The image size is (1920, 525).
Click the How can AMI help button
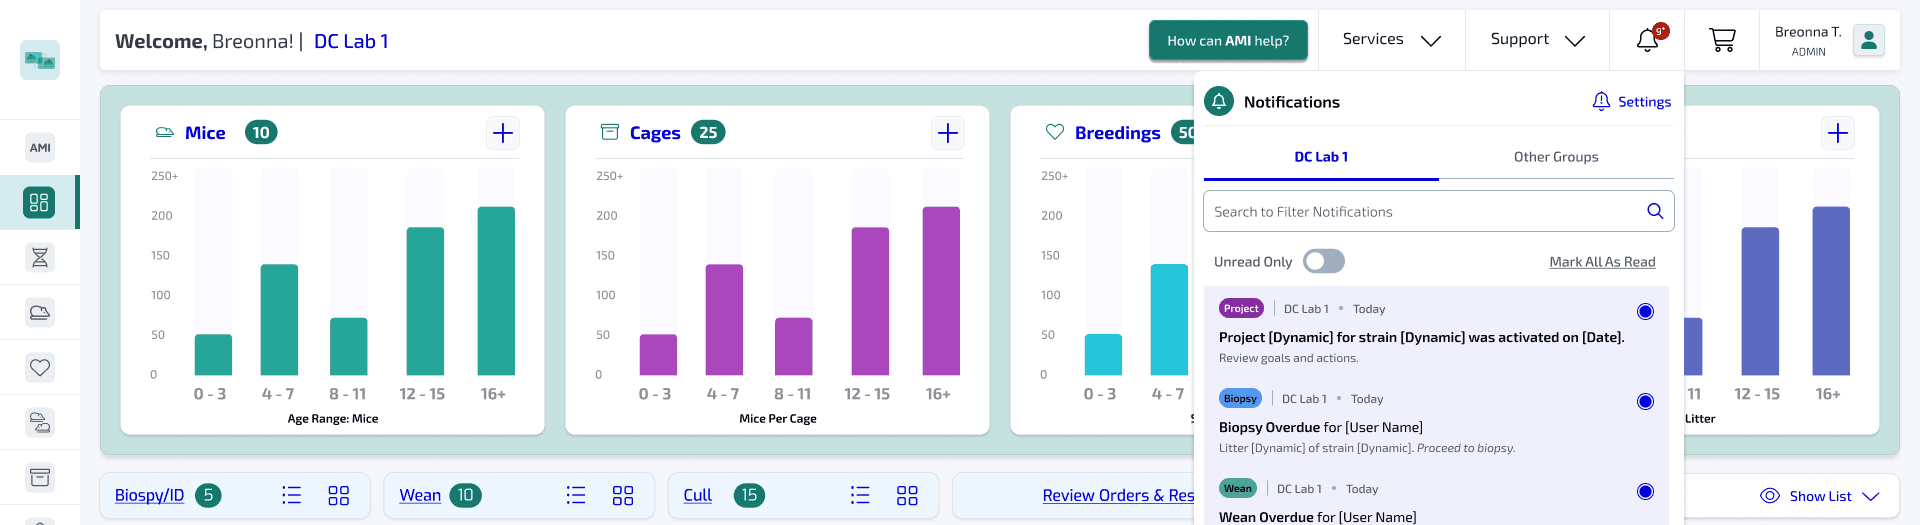1228,41
